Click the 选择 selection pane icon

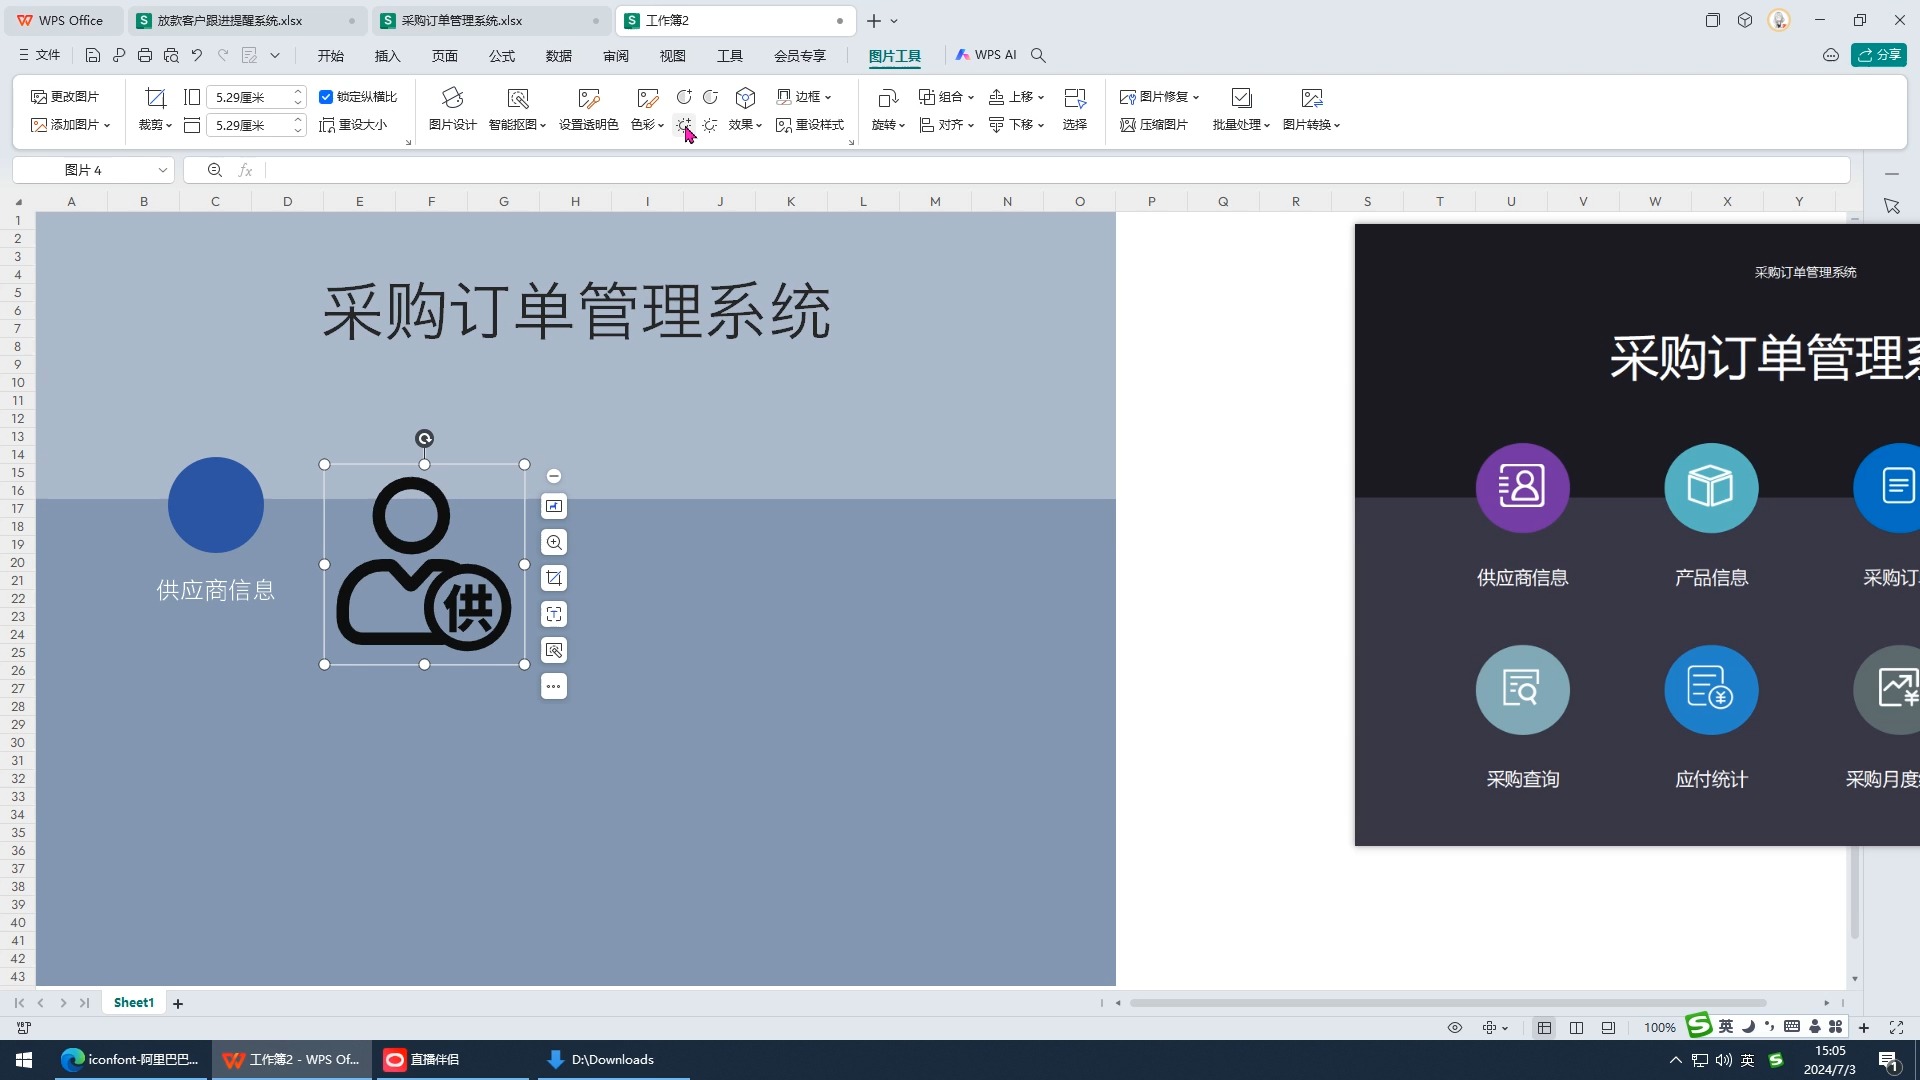1075,110
